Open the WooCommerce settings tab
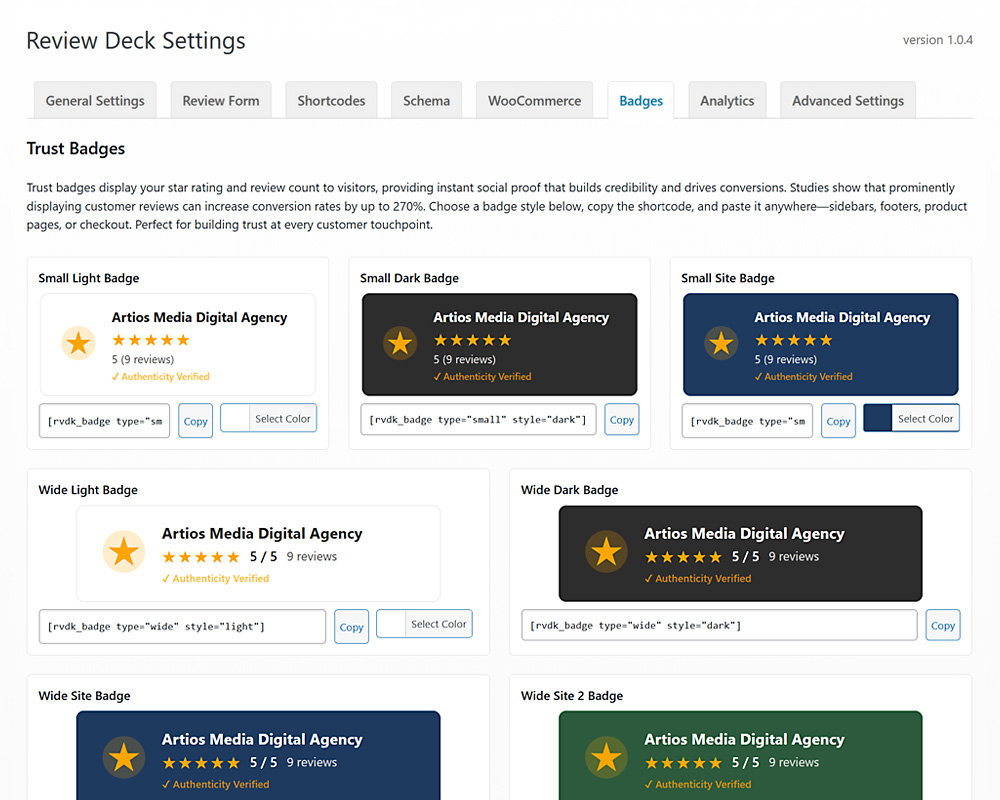The width and height of the screenshot is (1000, 800). [x=534, y=100]
